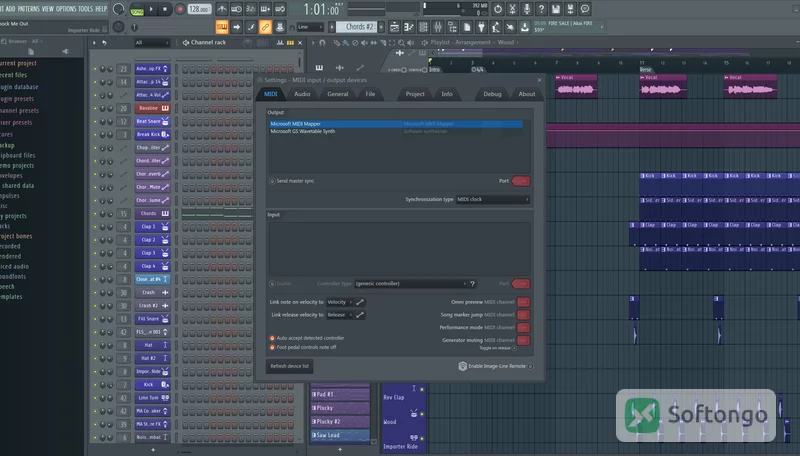This screenshot has height=456, width=800.
Task: Toggle Auto accept detected controller
Action: (x=272, y=338)
